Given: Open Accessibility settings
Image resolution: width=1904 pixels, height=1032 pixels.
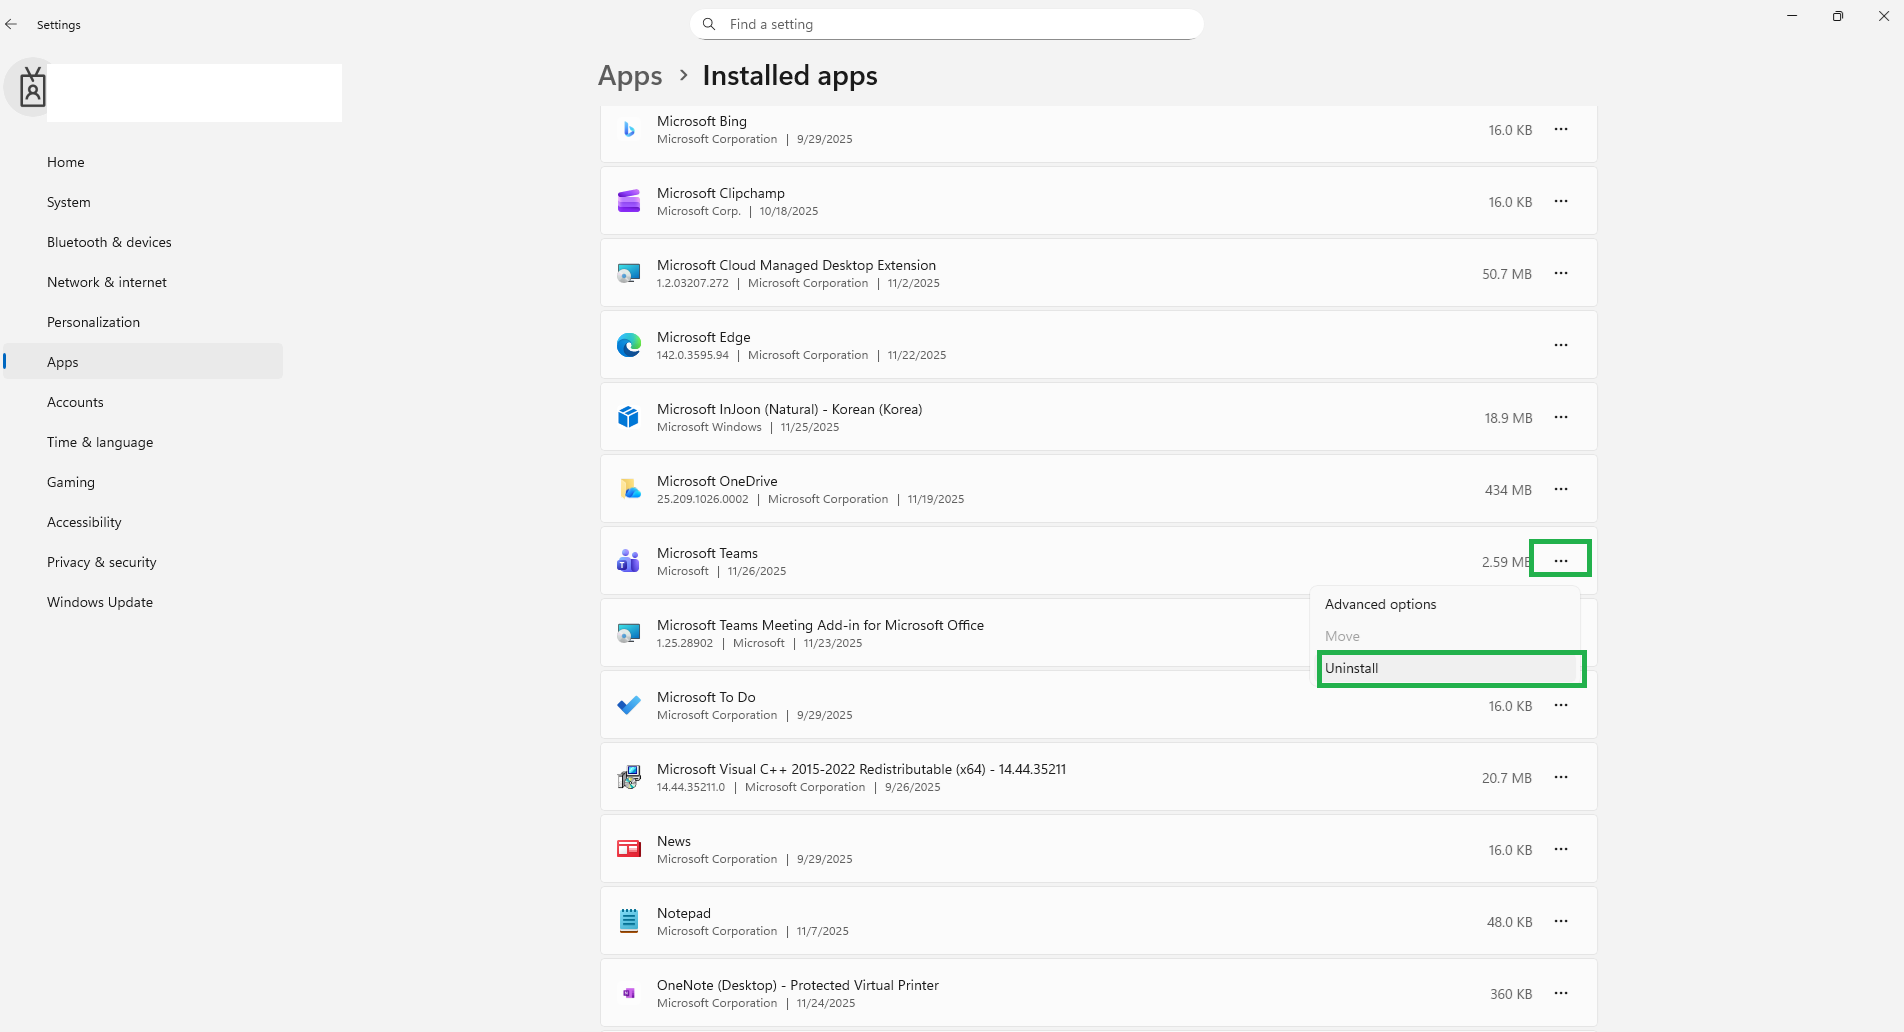Looking at the screenshot, I should pos(143,522).
